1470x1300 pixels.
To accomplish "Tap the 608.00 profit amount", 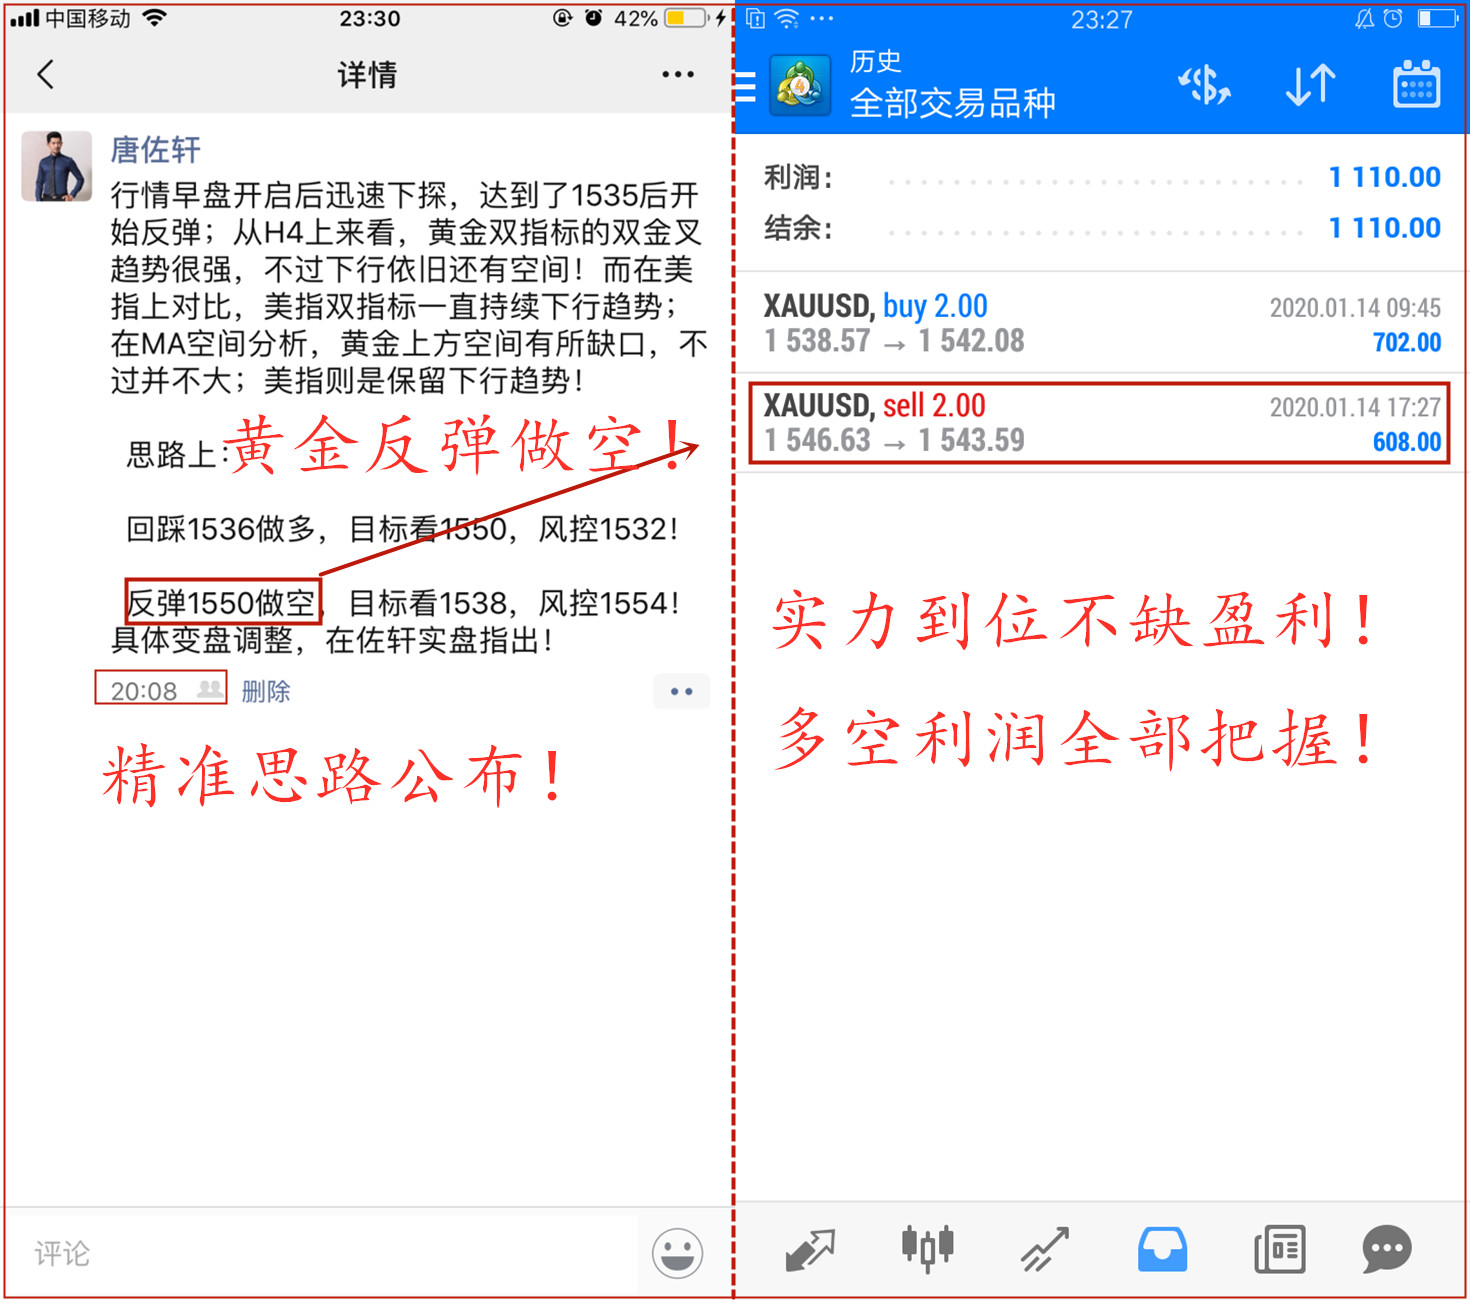I will tap(1407, 442).
